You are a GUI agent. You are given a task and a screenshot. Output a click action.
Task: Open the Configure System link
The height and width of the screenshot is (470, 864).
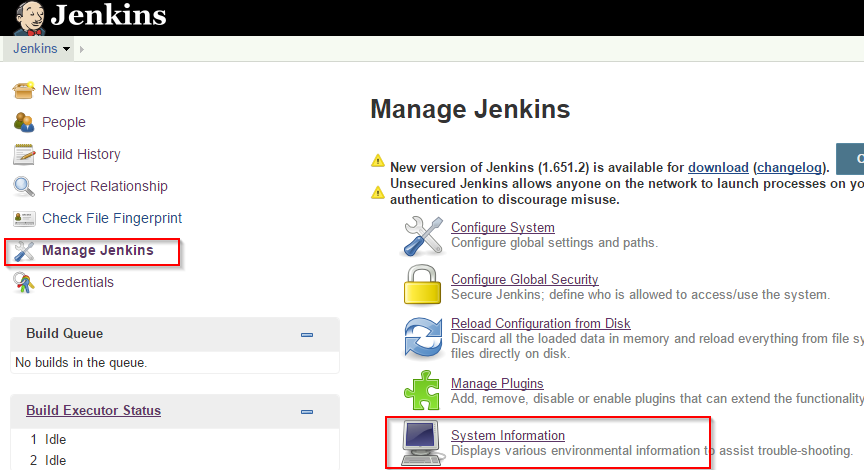[x=503, y=228]
